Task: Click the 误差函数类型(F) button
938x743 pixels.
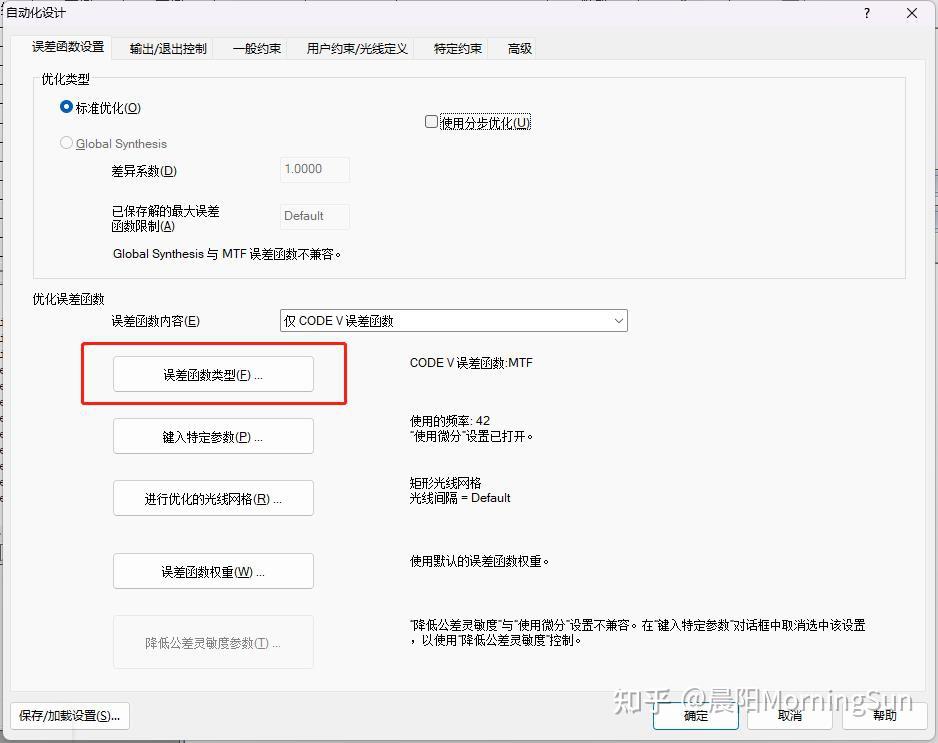Action: coord(212,373)
